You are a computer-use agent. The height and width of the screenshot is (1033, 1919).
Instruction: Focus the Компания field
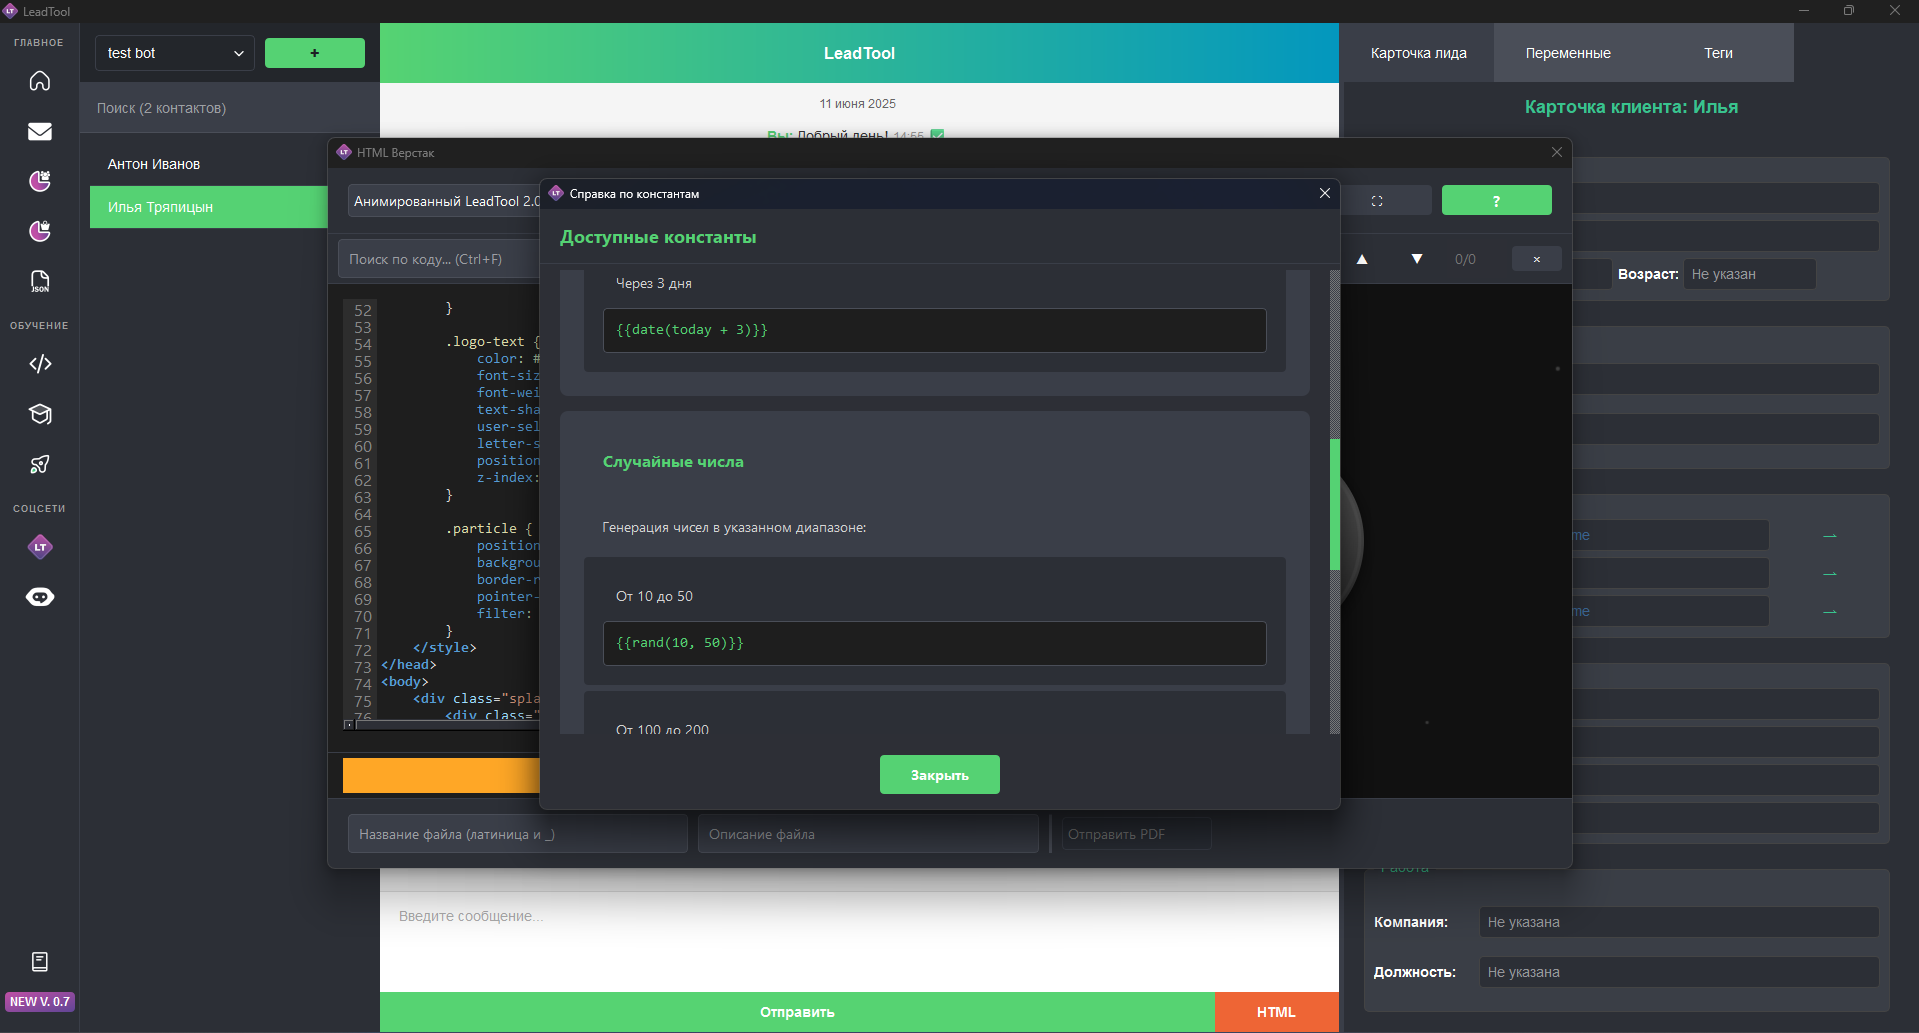1679,922
